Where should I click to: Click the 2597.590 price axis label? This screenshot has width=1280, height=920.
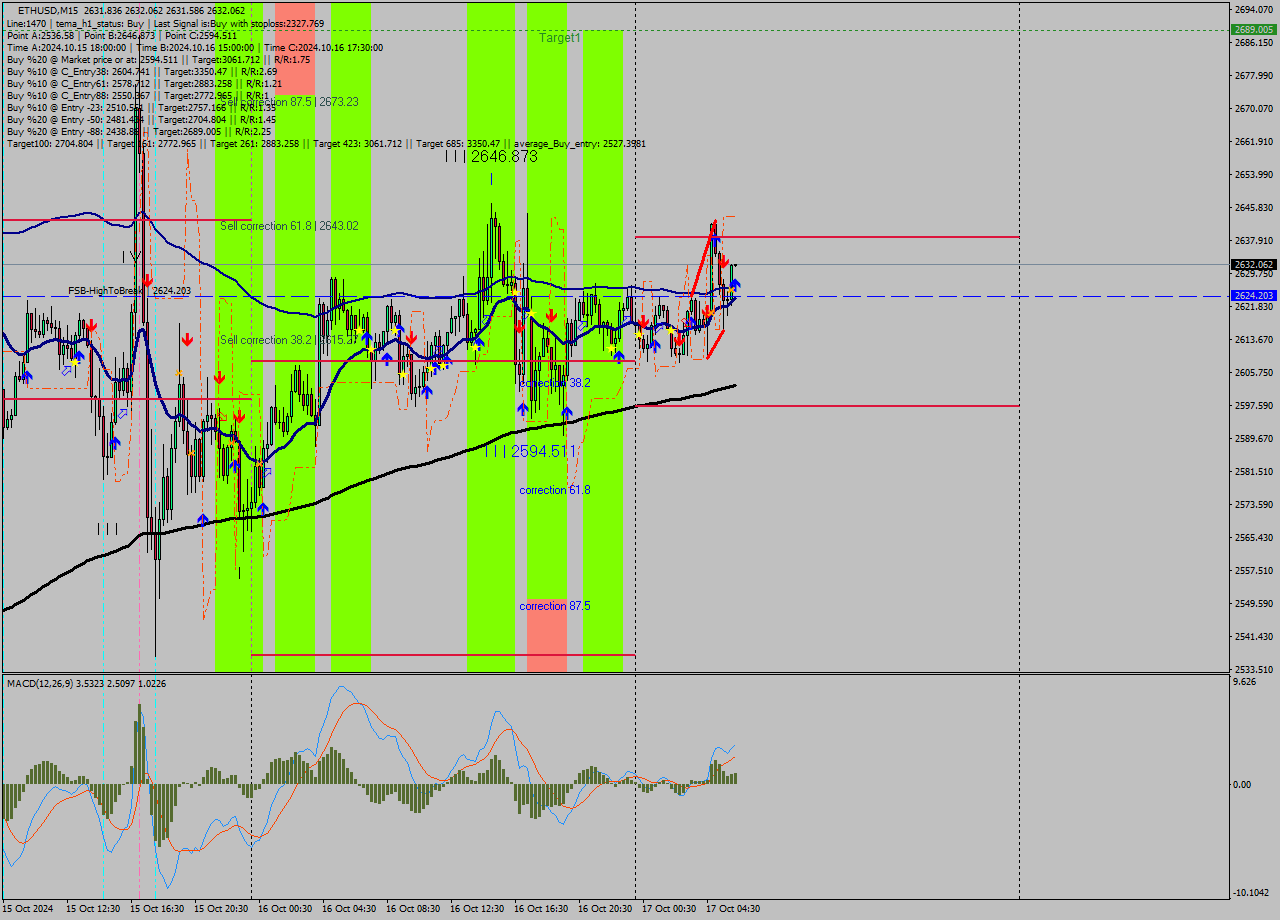1253,405
